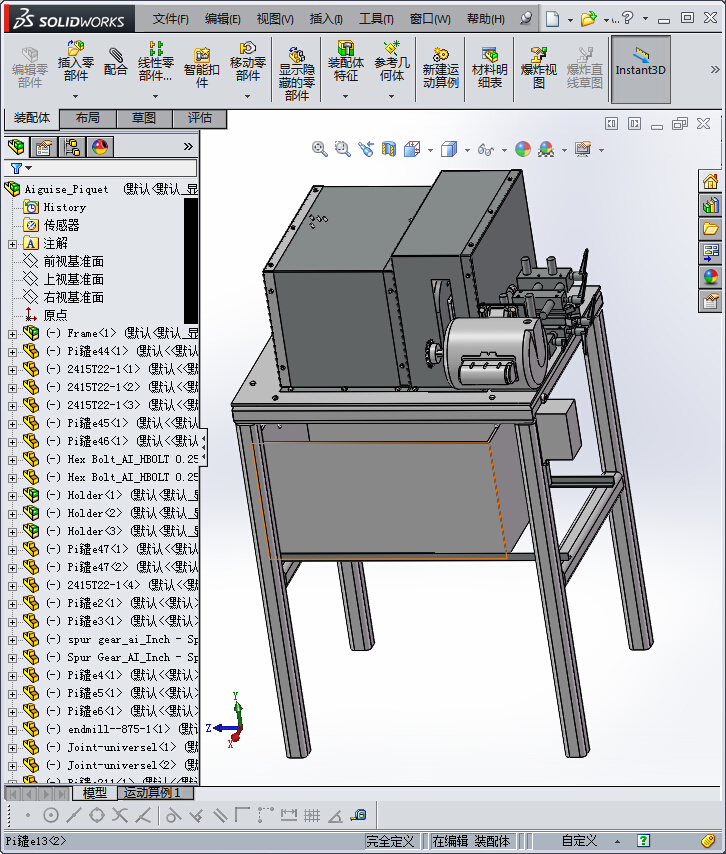The height and width of the screenshot is (854, 726).
Task: Expand the command ribbon overflow chevron
Action: click(715, 70)
